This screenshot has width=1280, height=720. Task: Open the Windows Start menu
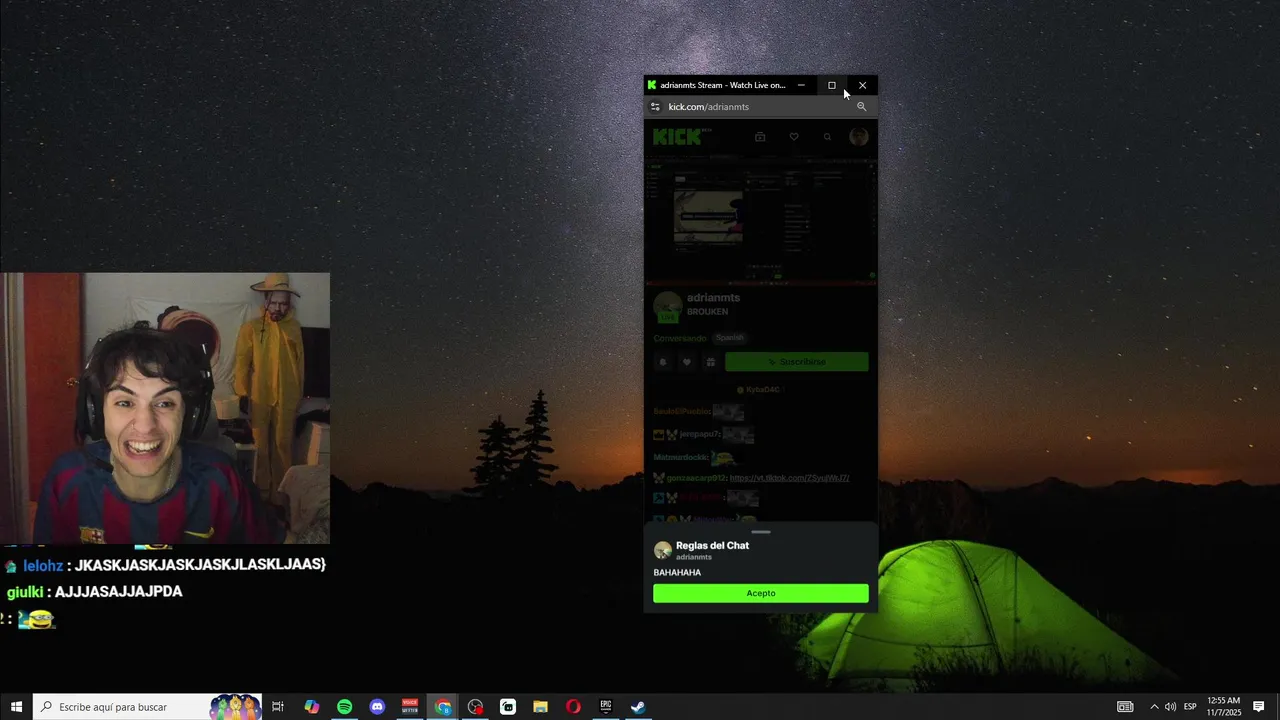pyautogui.click(x=16, y=707)
